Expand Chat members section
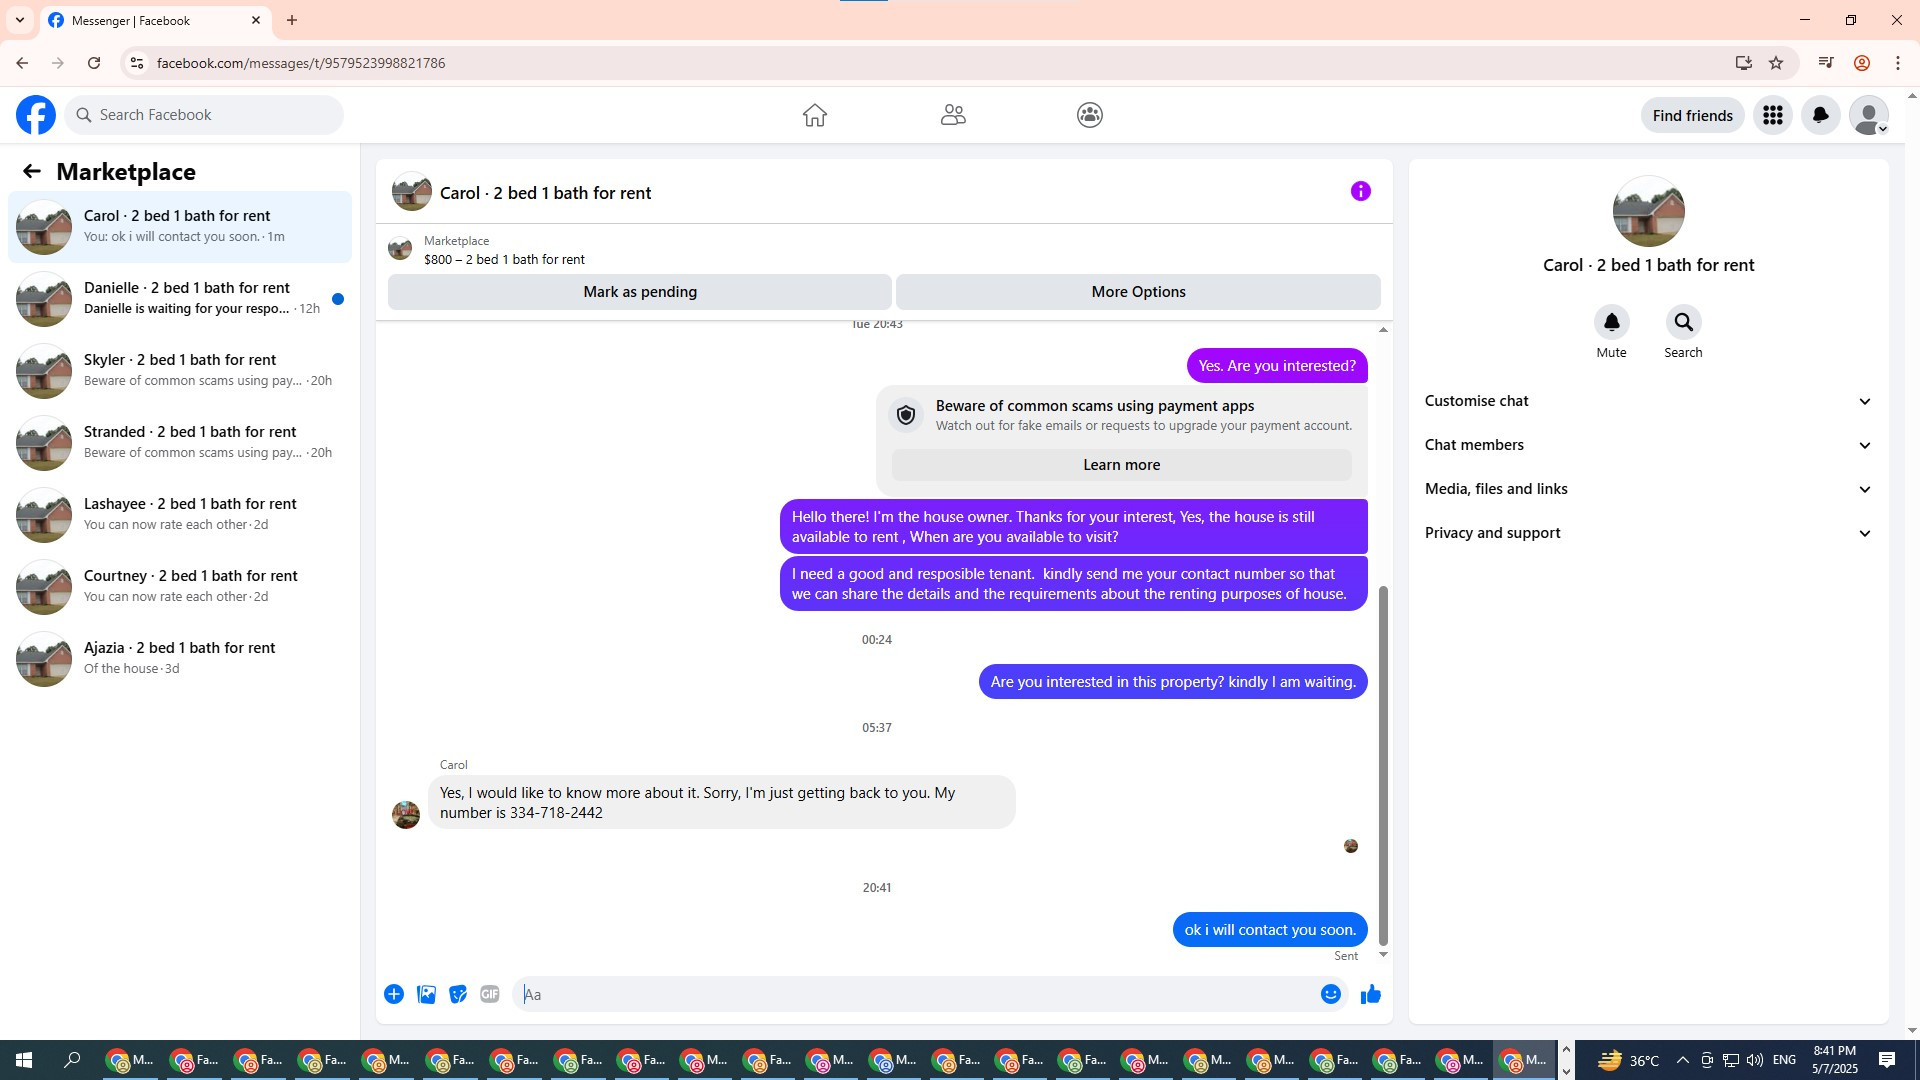The image size is (1920, 1080). coord(1648,445)
